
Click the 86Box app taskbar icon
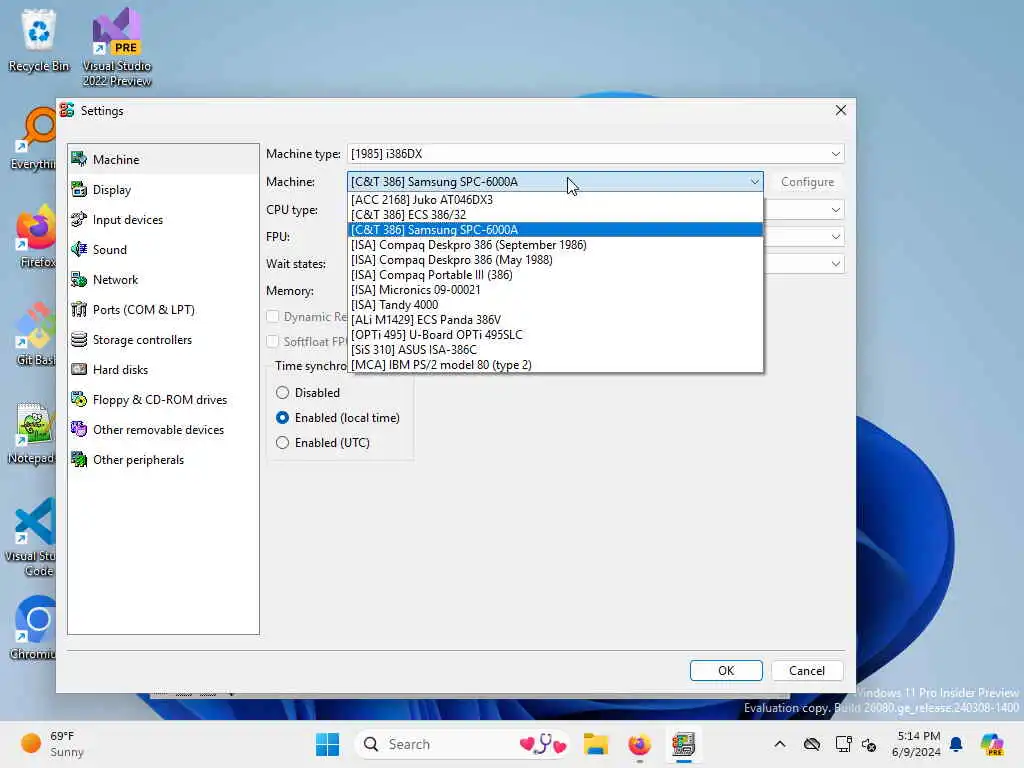(684, 744)
